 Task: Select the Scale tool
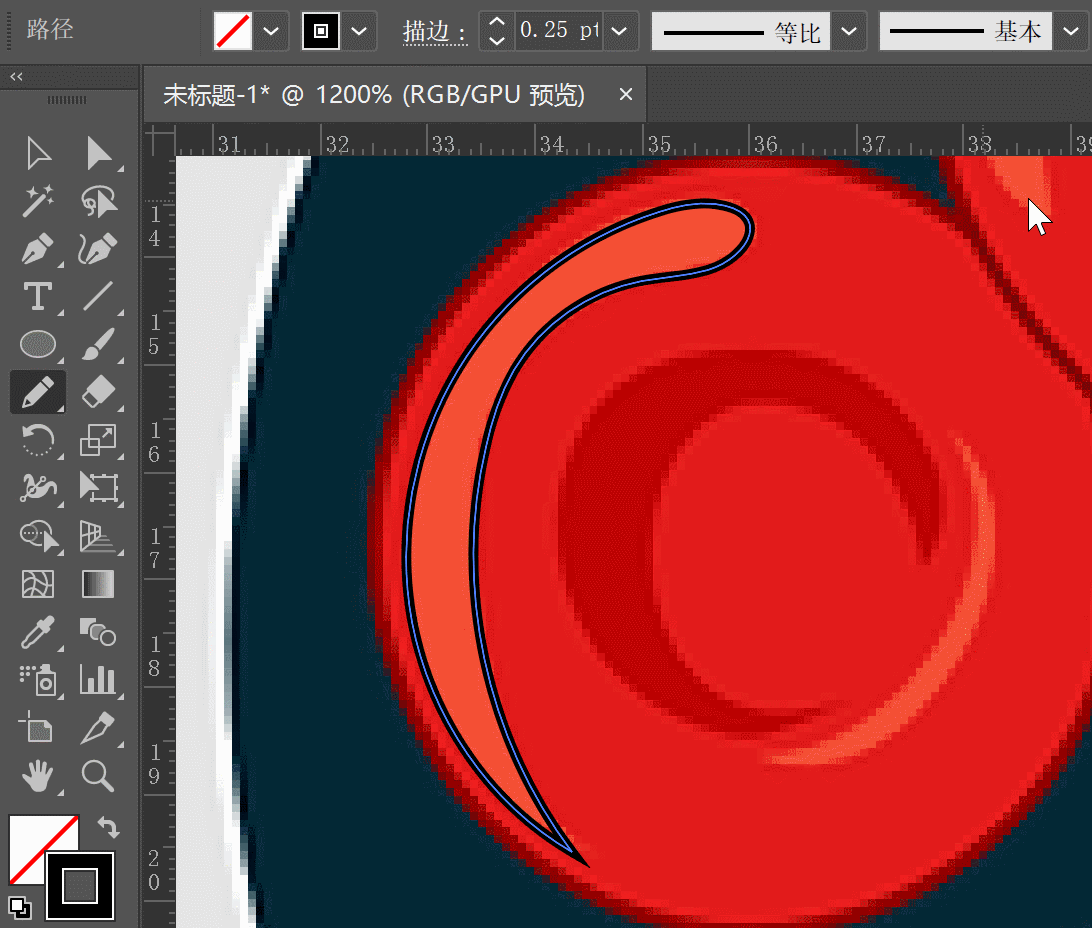pos(98,440)
